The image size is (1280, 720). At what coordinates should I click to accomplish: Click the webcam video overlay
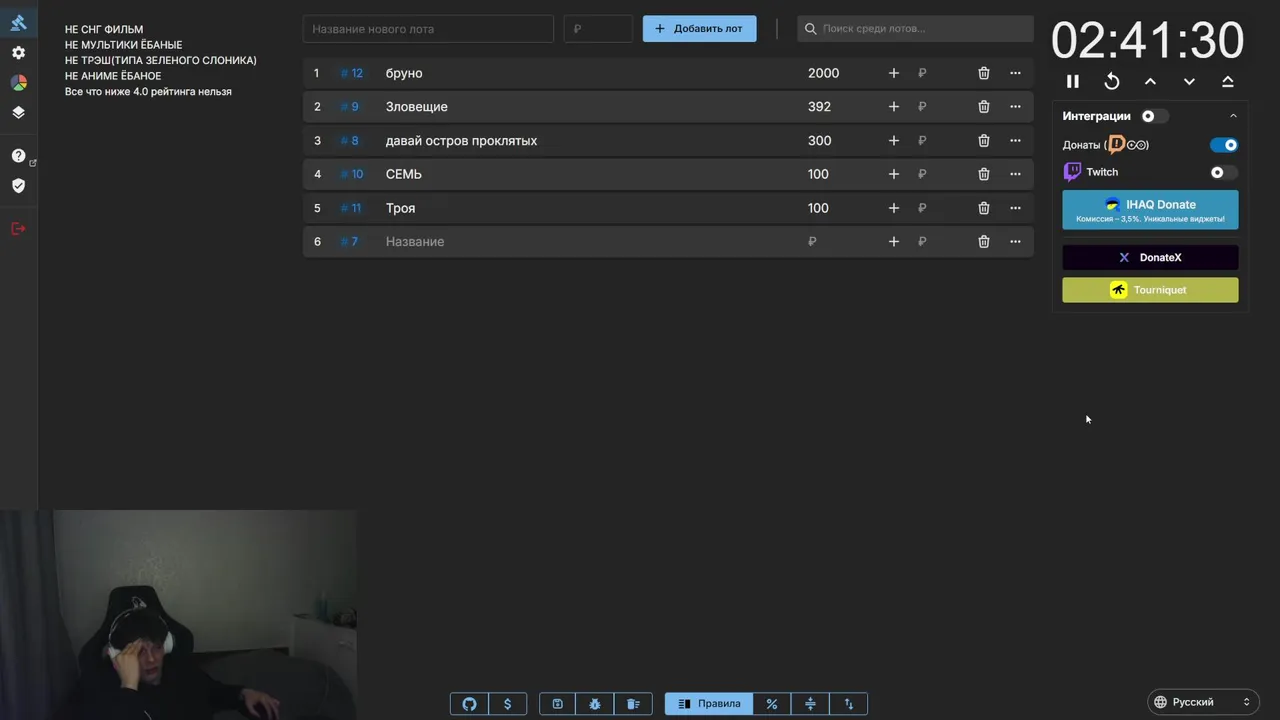(x=178, y=615)
